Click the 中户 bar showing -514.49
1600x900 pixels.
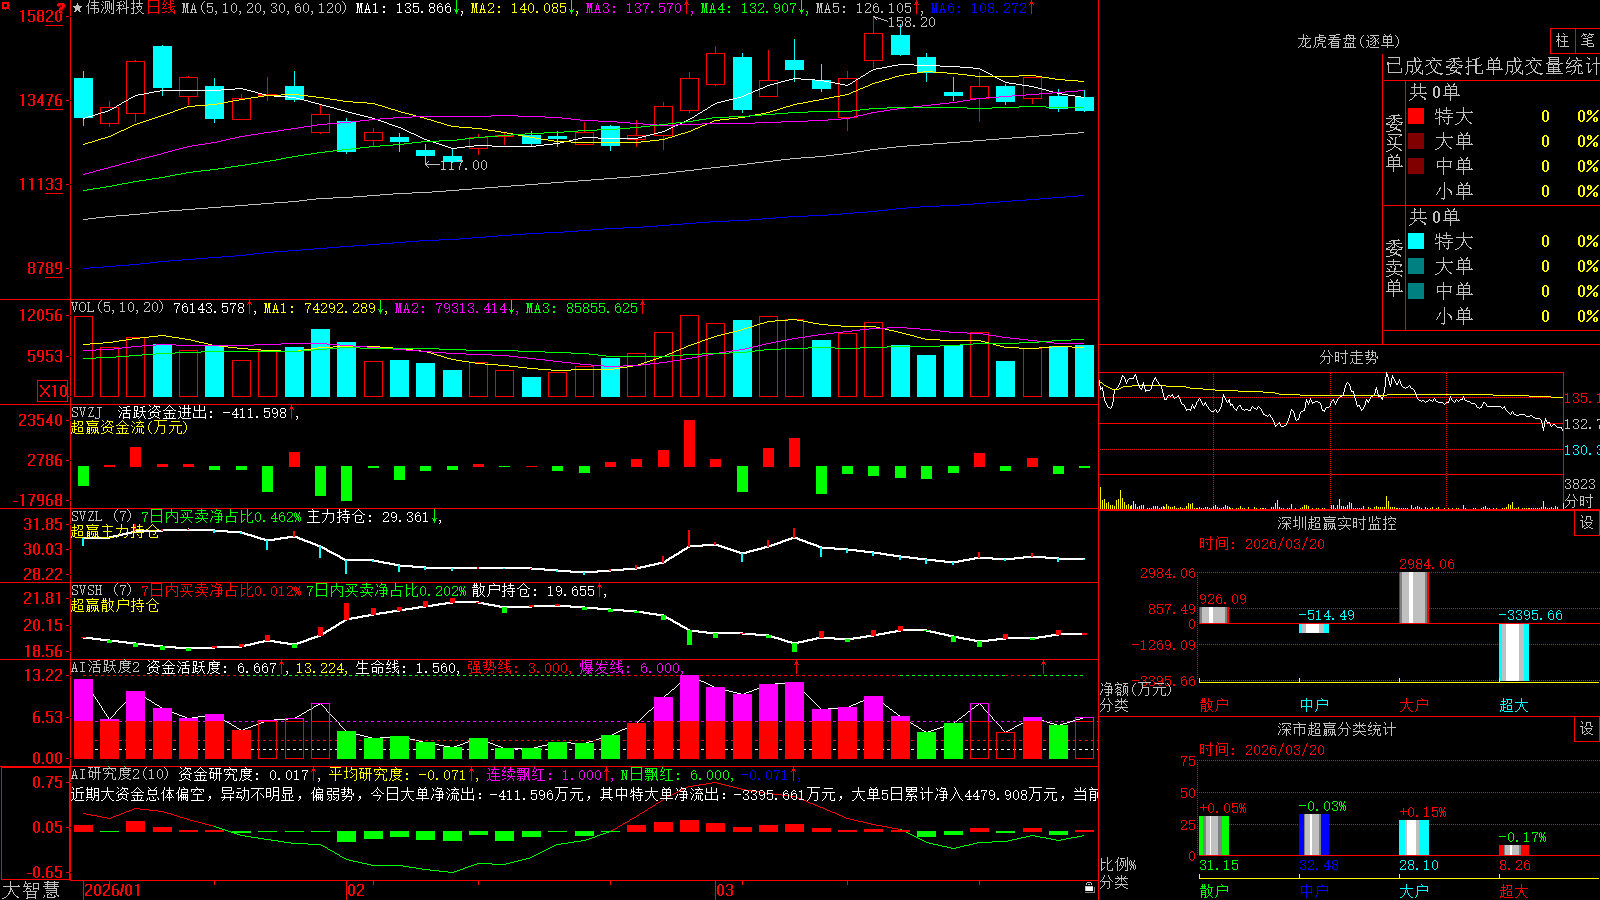(x=1313, y=628)
